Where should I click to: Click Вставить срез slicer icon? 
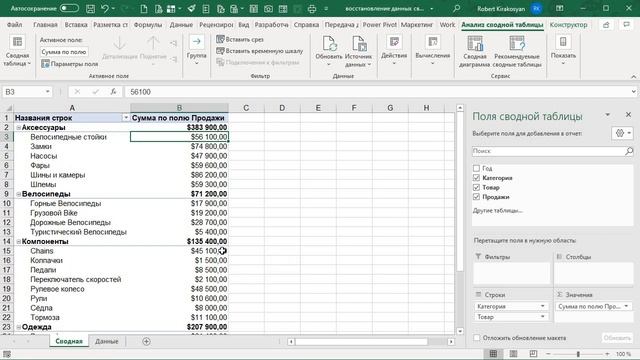click(220, 39)
